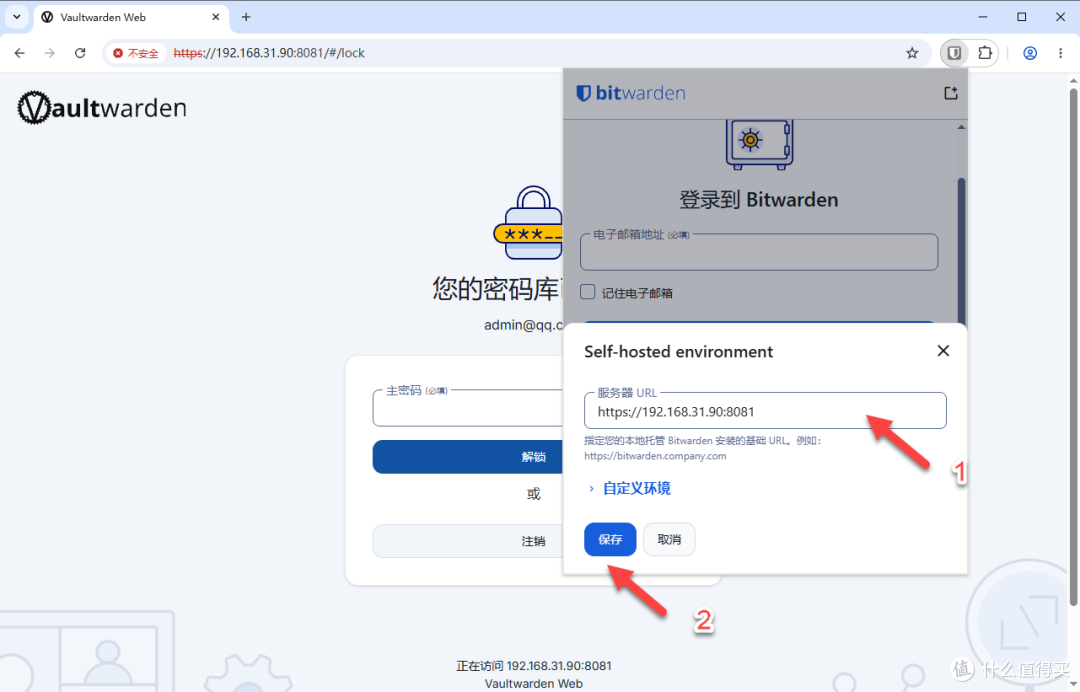Open Chrome's three-dot menu
The image size is (1080, 692).
[x=1061, y=53]
